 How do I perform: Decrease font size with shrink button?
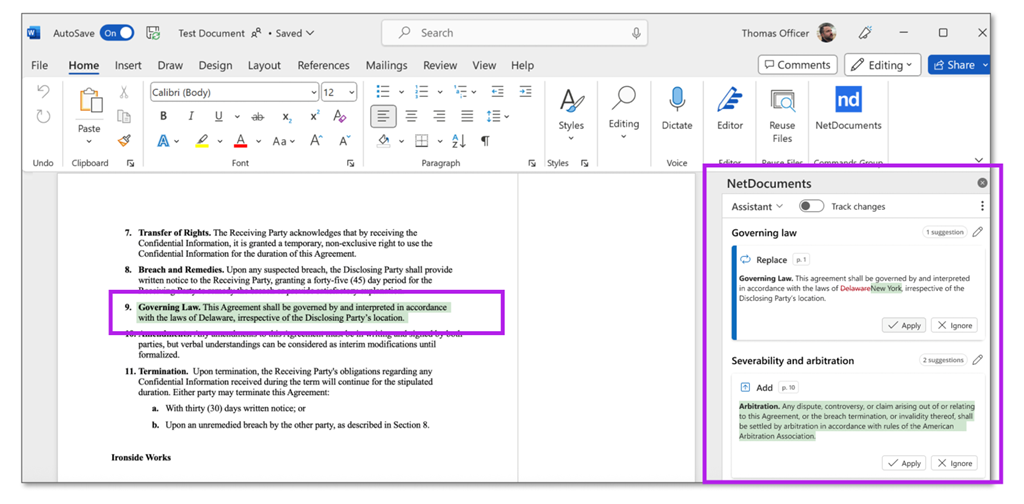click(344, 140)
